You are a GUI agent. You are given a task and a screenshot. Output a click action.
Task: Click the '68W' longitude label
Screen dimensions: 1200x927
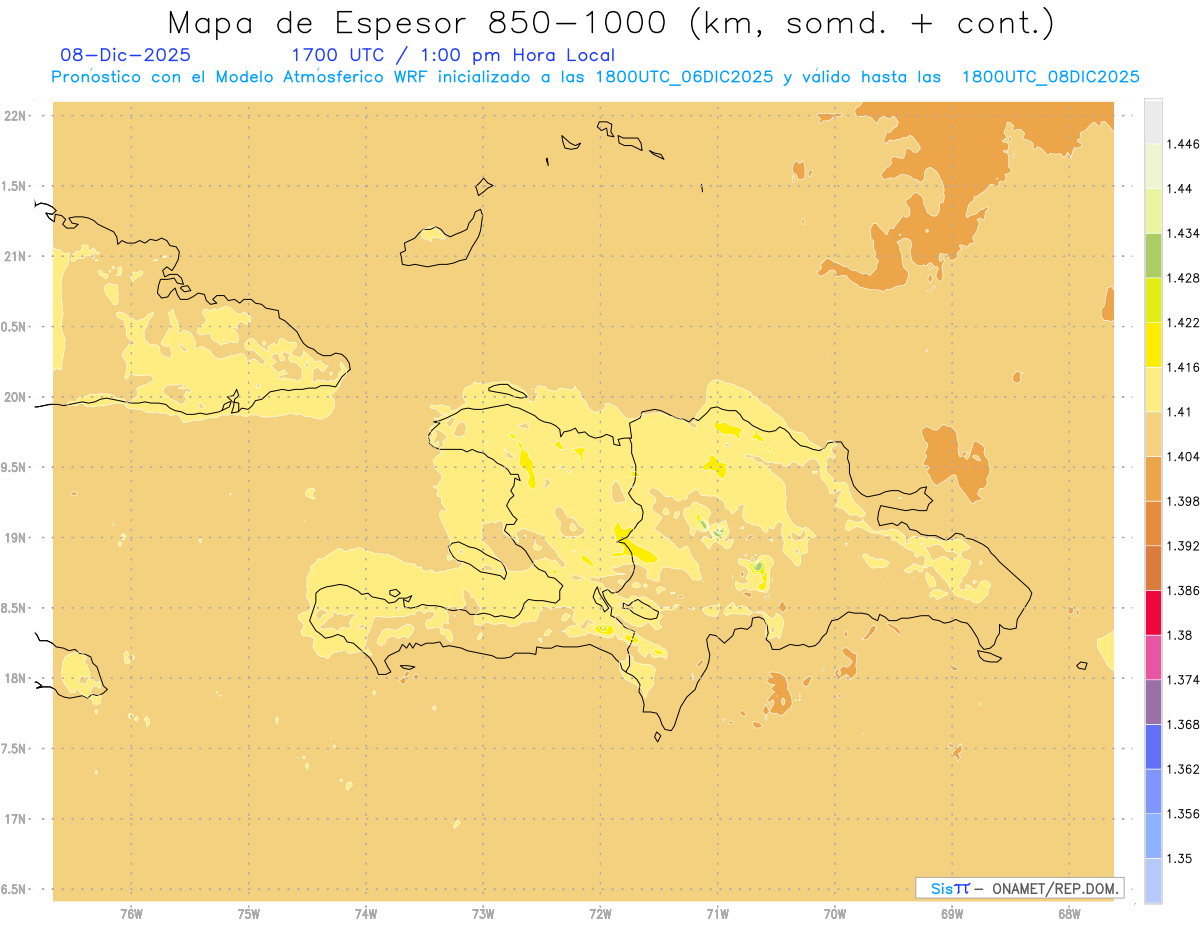point(1069,914)
